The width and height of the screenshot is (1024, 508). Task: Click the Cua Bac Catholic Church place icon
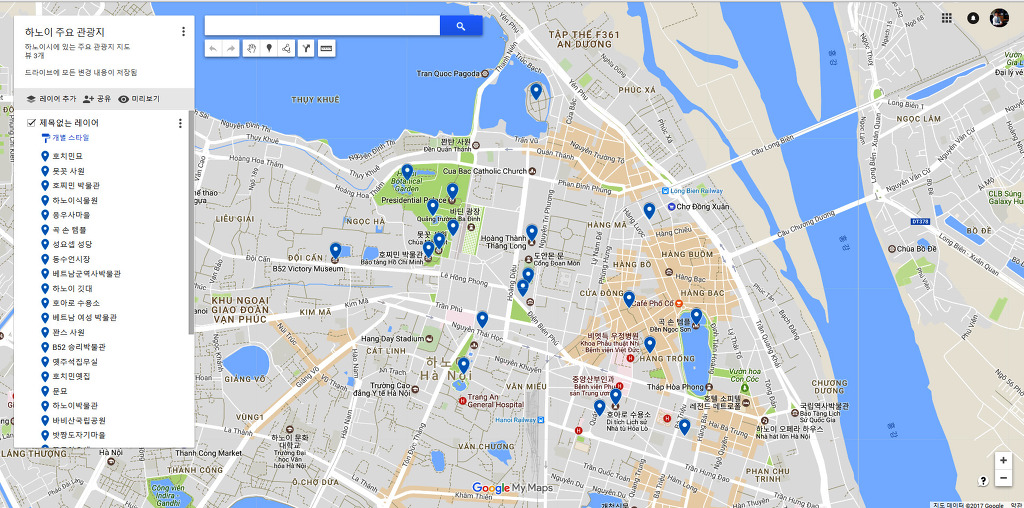(x=533, y=171)
